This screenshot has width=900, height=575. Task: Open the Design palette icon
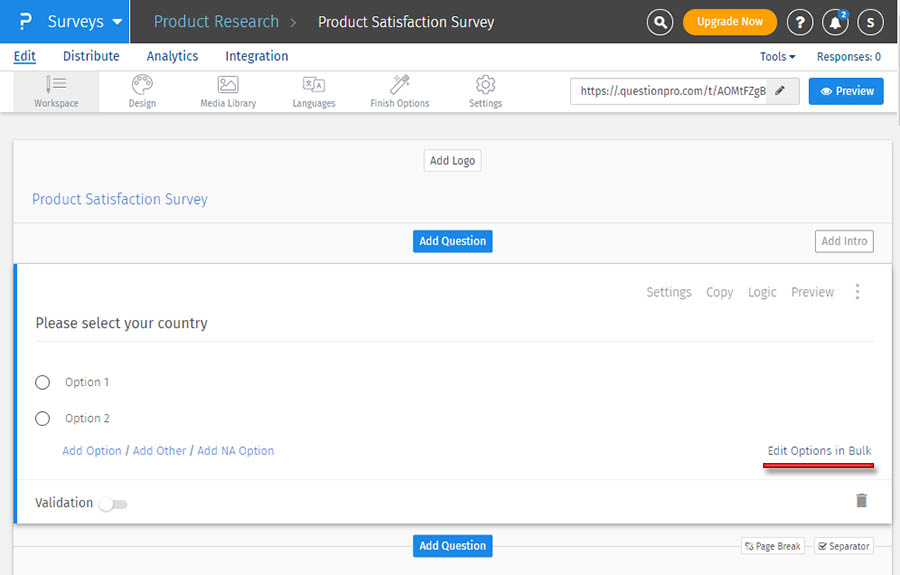[x=142, y=85]
